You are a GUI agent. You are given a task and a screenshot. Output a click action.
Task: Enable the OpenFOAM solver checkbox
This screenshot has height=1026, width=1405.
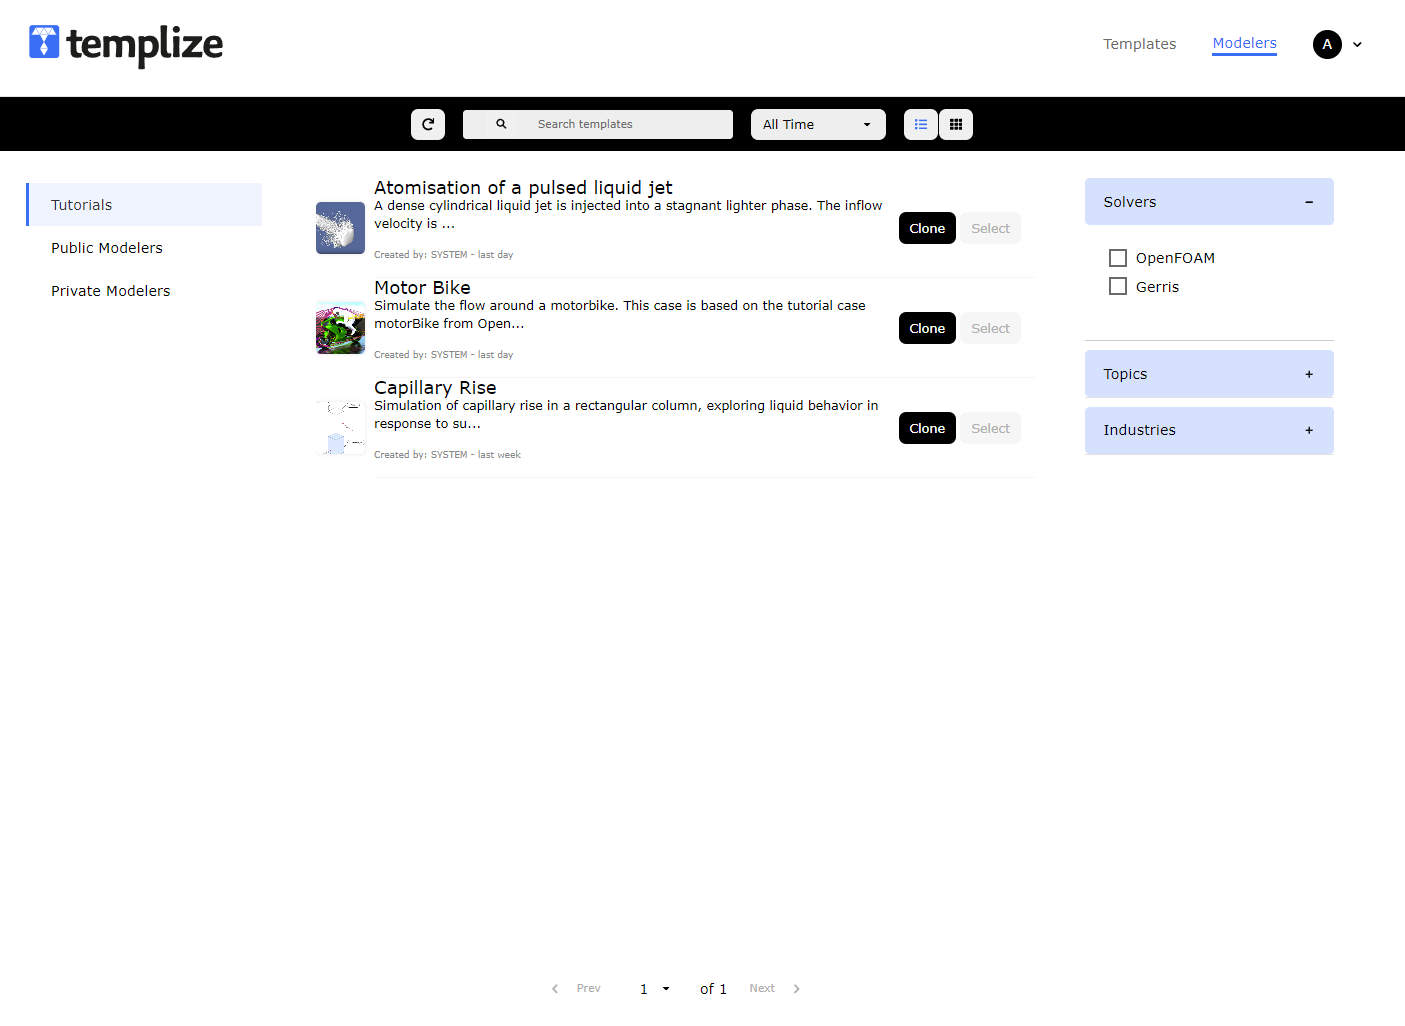coord(1118,258)
